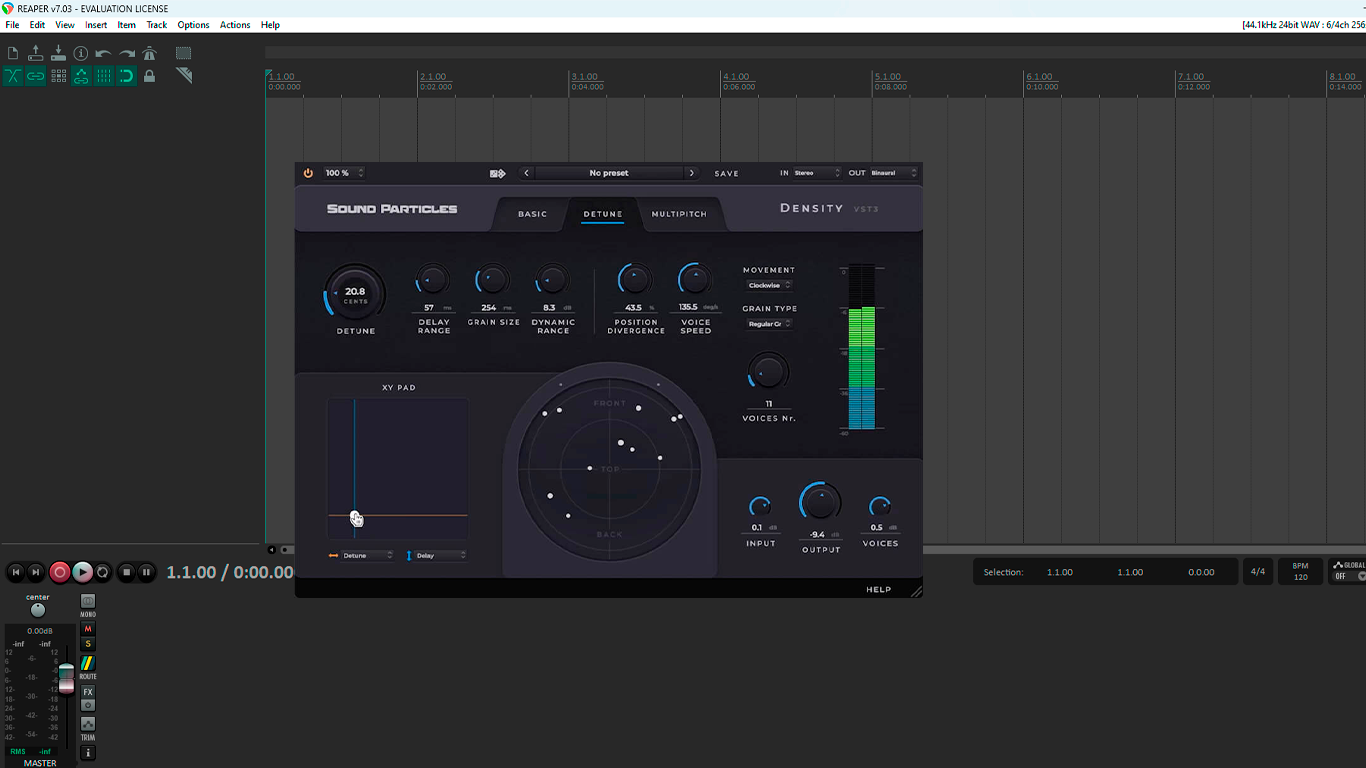Open the IN Stereo dropdown
The height and width of the screenshot is (768, 1366).
pyautogui.click(x=818, y=173)
